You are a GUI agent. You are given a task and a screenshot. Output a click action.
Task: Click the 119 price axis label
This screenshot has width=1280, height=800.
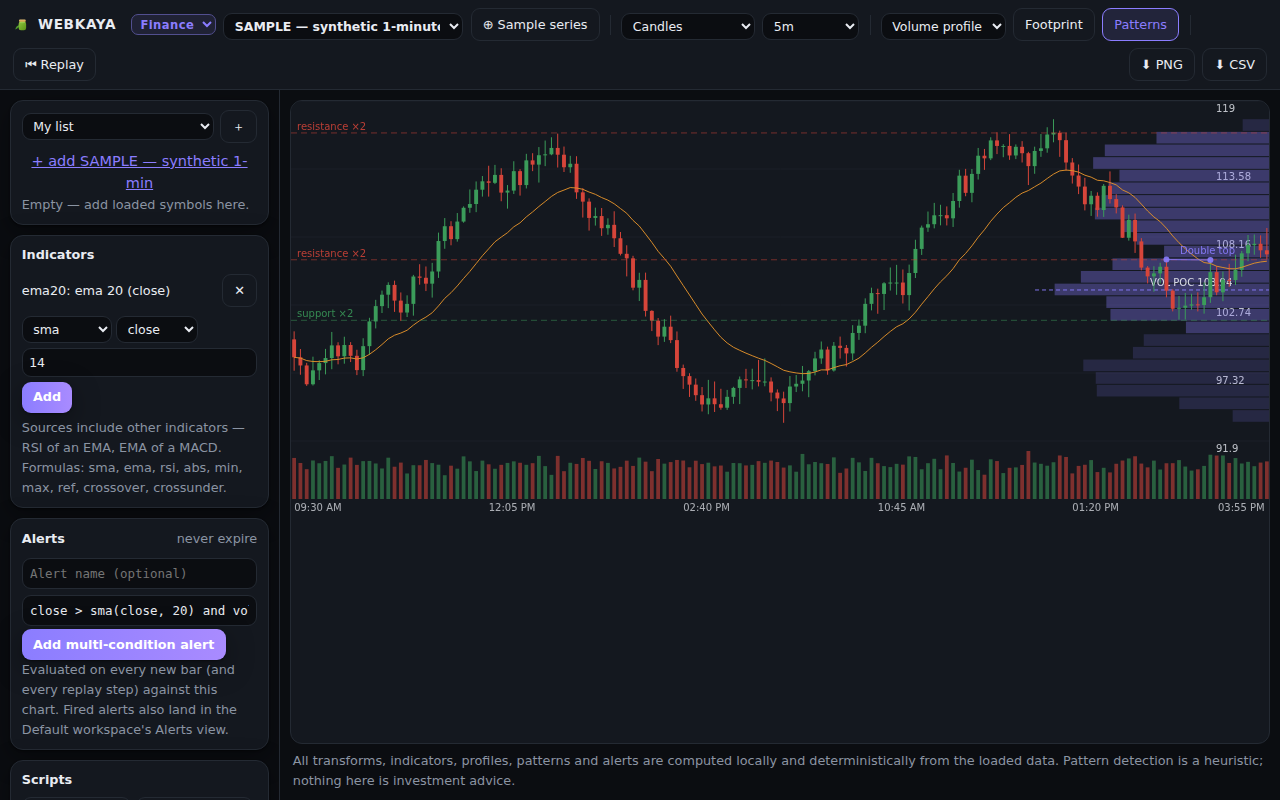(1225, 108)
